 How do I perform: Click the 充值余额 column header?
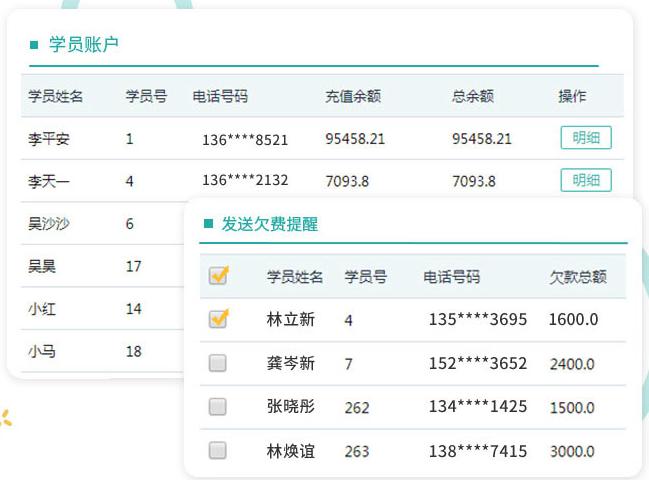352,96
